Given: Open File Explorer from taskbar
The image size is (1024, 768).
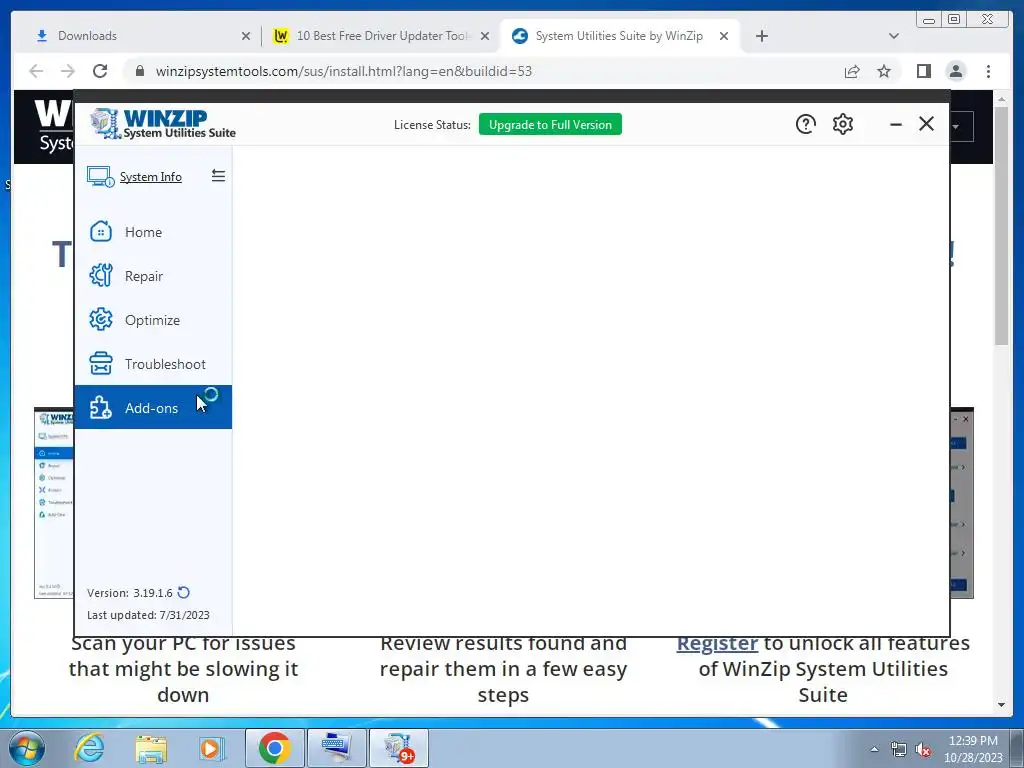Looking at the screenshot, I should pyautogui.click(x=151, y=748).
